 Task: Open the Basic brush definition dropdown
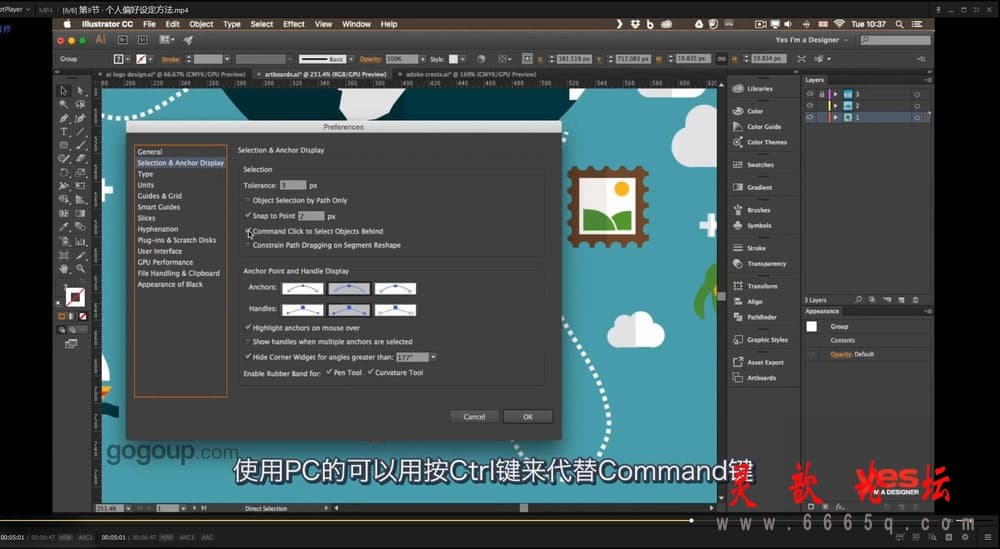pyautogui.click(x=349, y=59)
